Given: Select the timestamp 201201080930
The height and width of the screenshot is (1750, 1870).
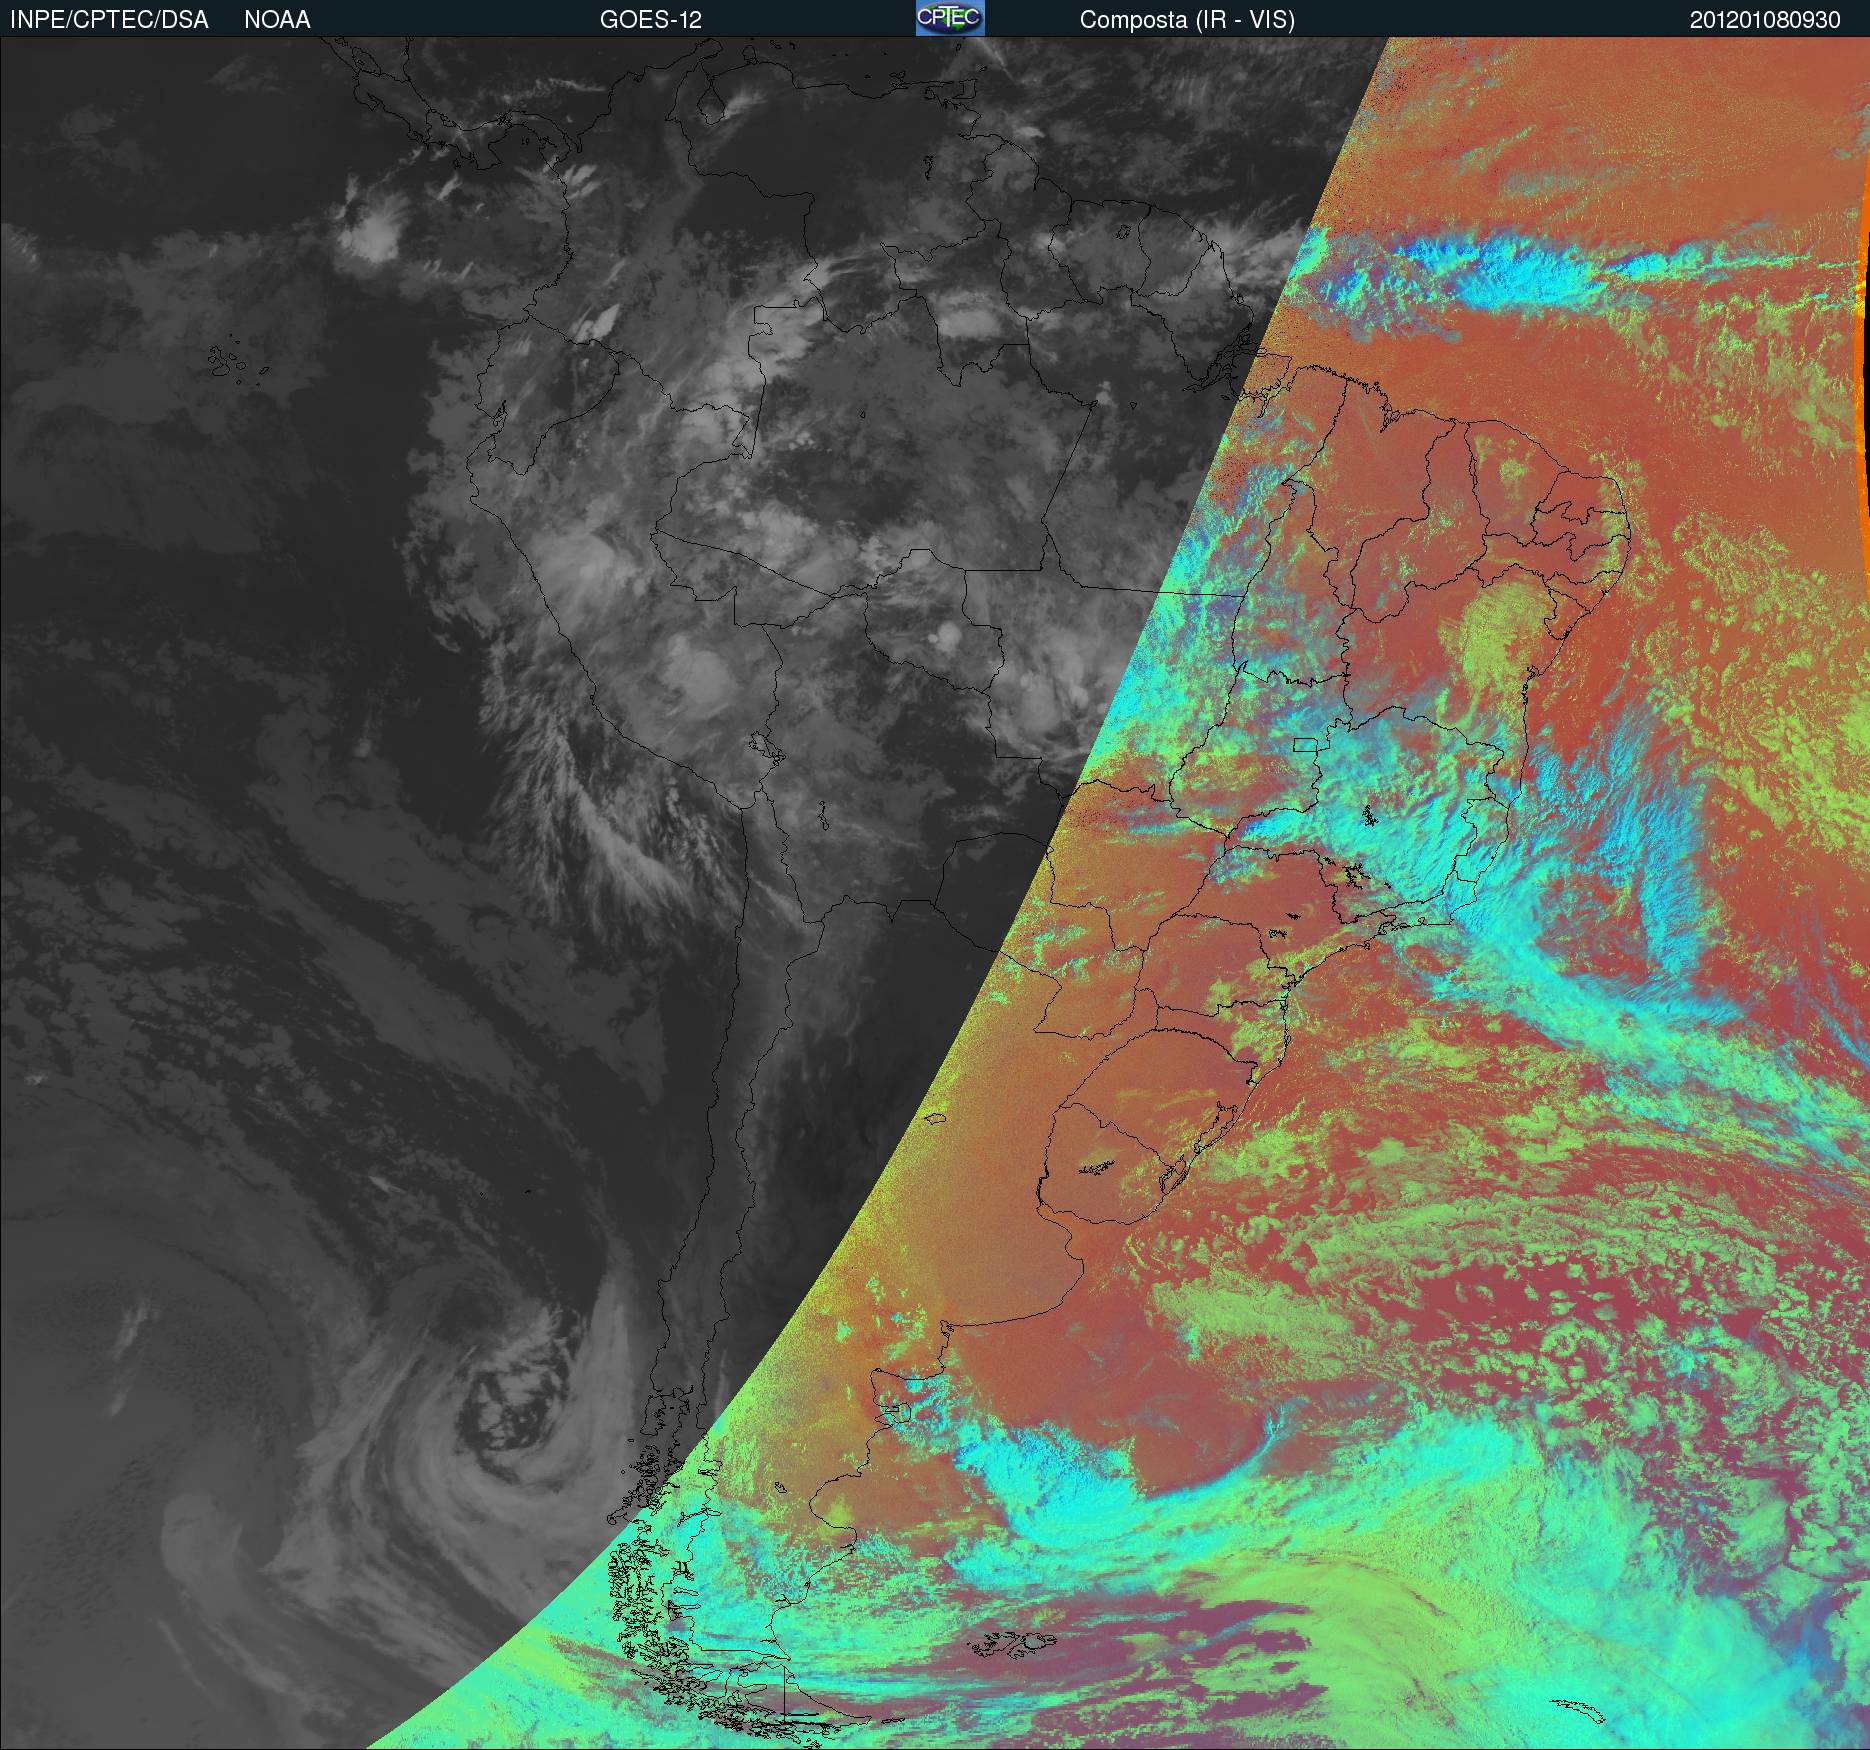Looking at the screenshot, I should (x=1765, y=20).
